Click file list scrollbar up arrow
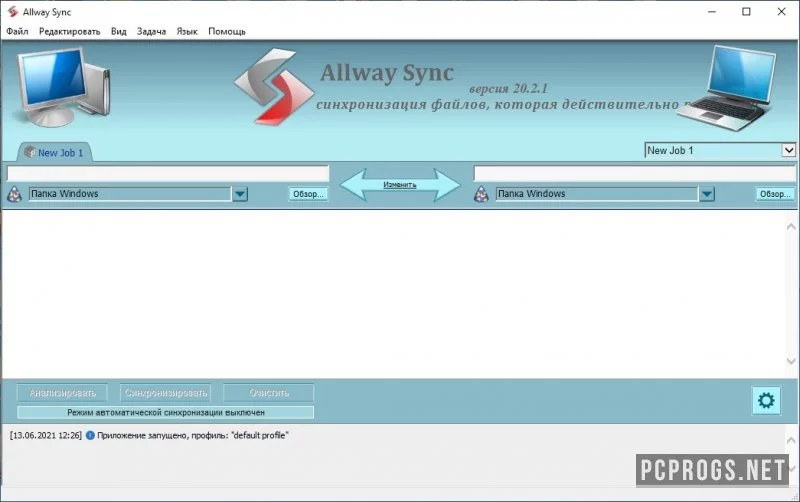 pyautogui.click(x=791, y=227)
